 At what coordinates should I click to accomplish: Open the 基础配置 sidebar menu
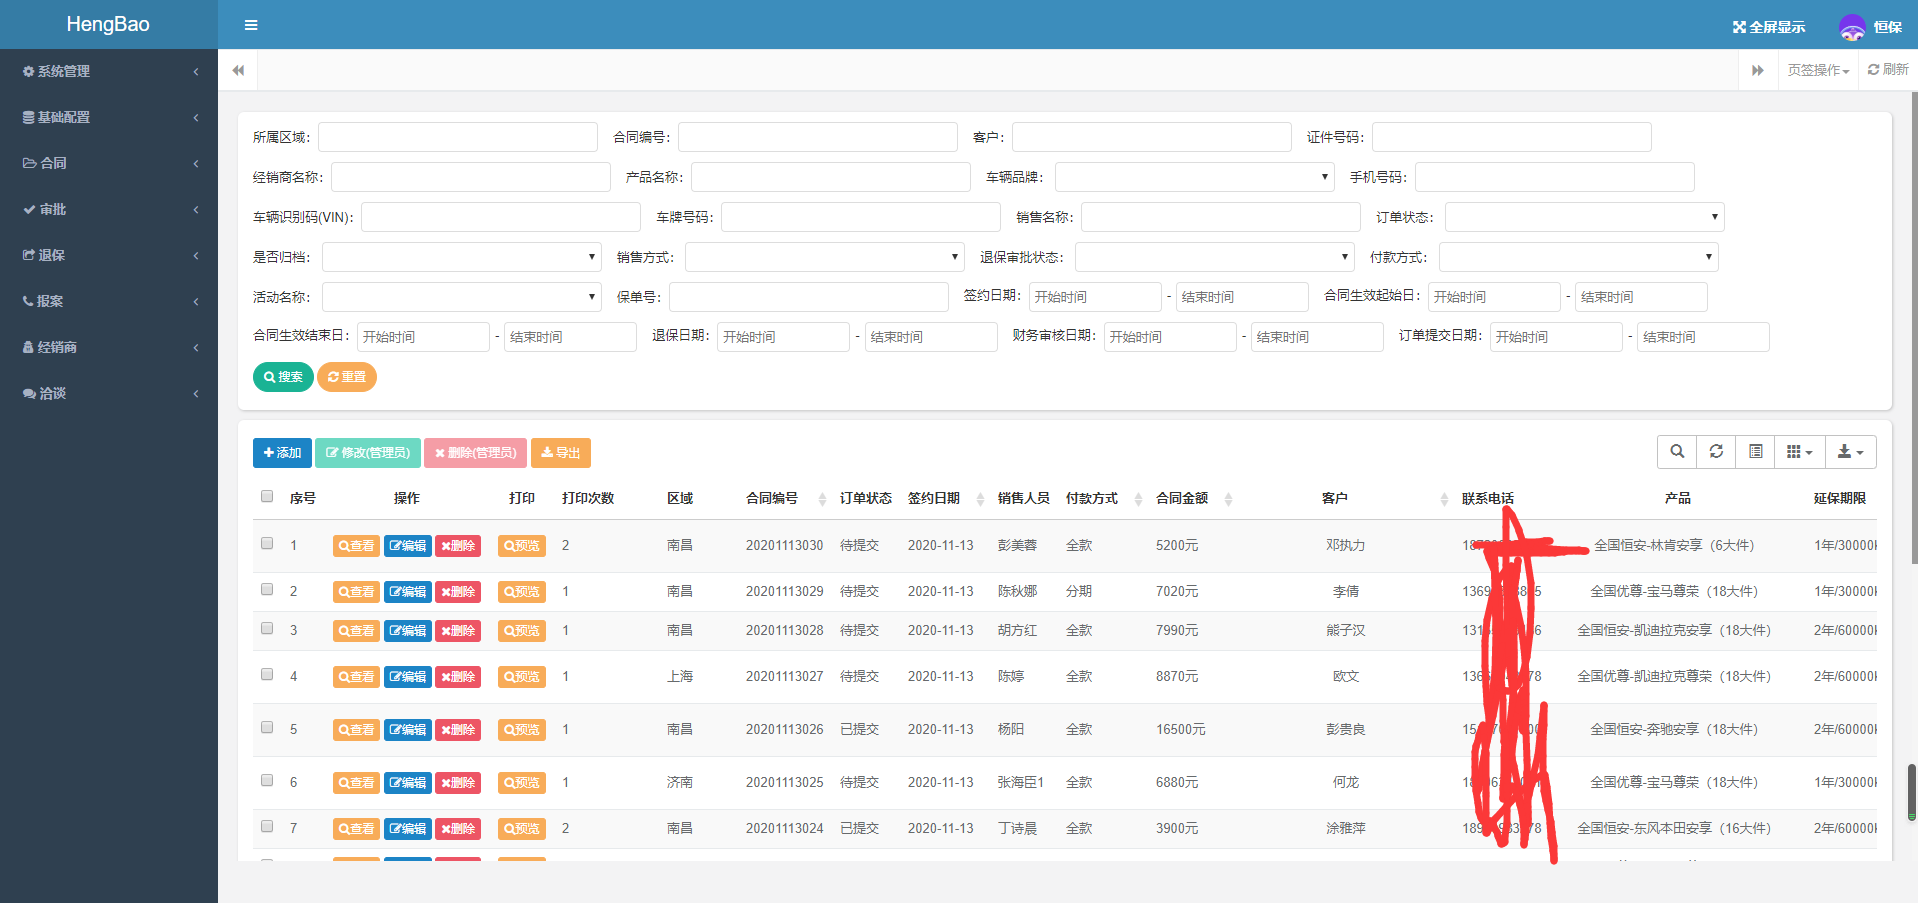(x=109, y=117)
